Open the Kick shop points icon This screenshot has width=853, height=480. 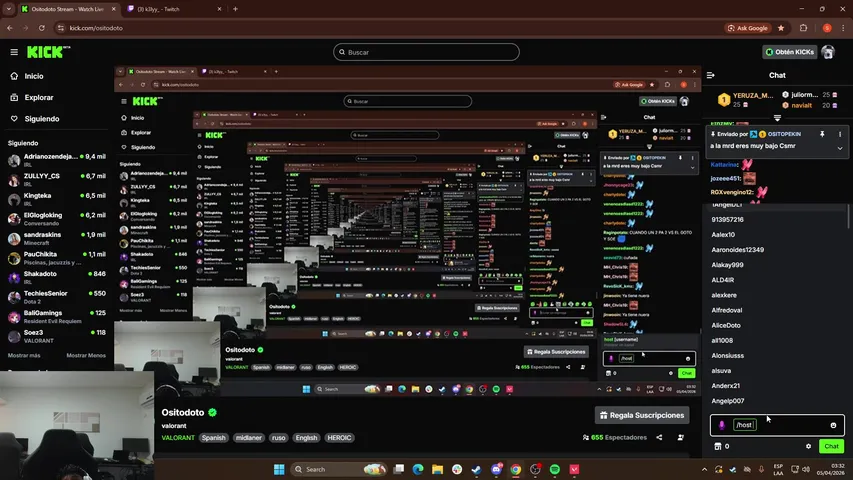tap(718, 446)
